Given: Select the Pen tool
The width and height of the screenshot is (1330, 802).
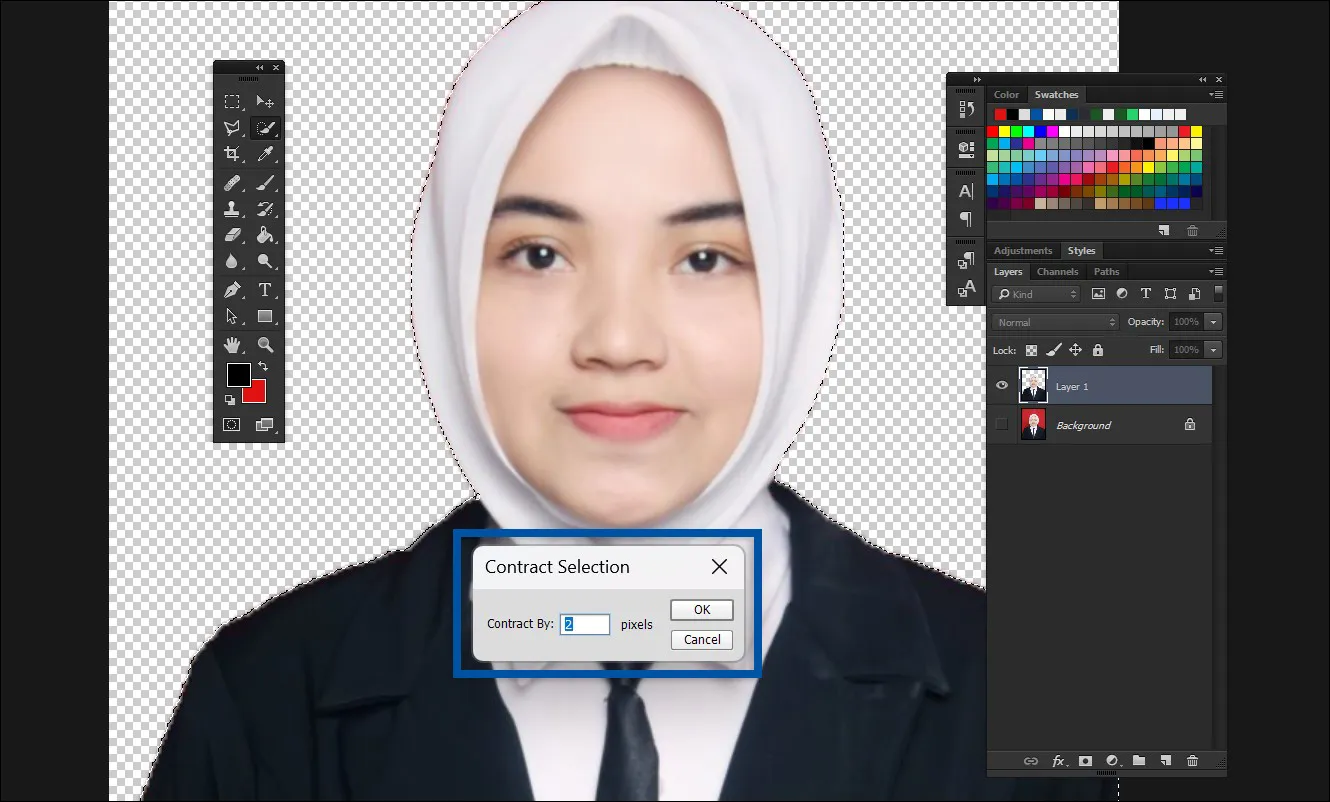Looking at the screenshot, I should (x=232, y=290).
